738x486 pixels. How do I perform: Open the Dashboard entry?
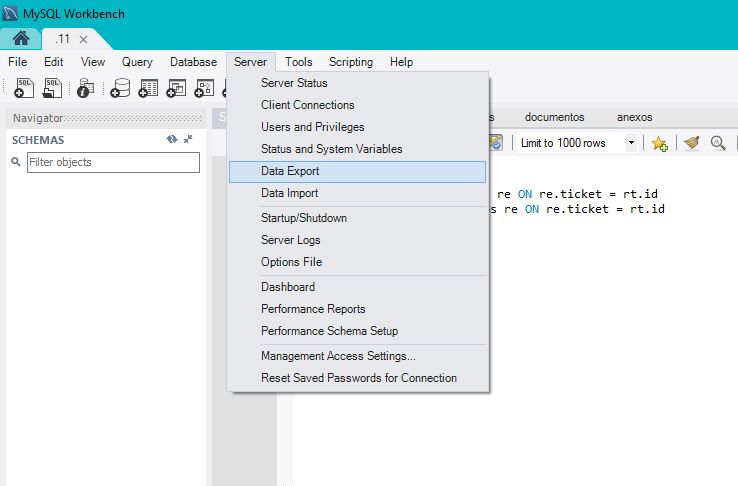pyautogui.click(x=357, y=287)
